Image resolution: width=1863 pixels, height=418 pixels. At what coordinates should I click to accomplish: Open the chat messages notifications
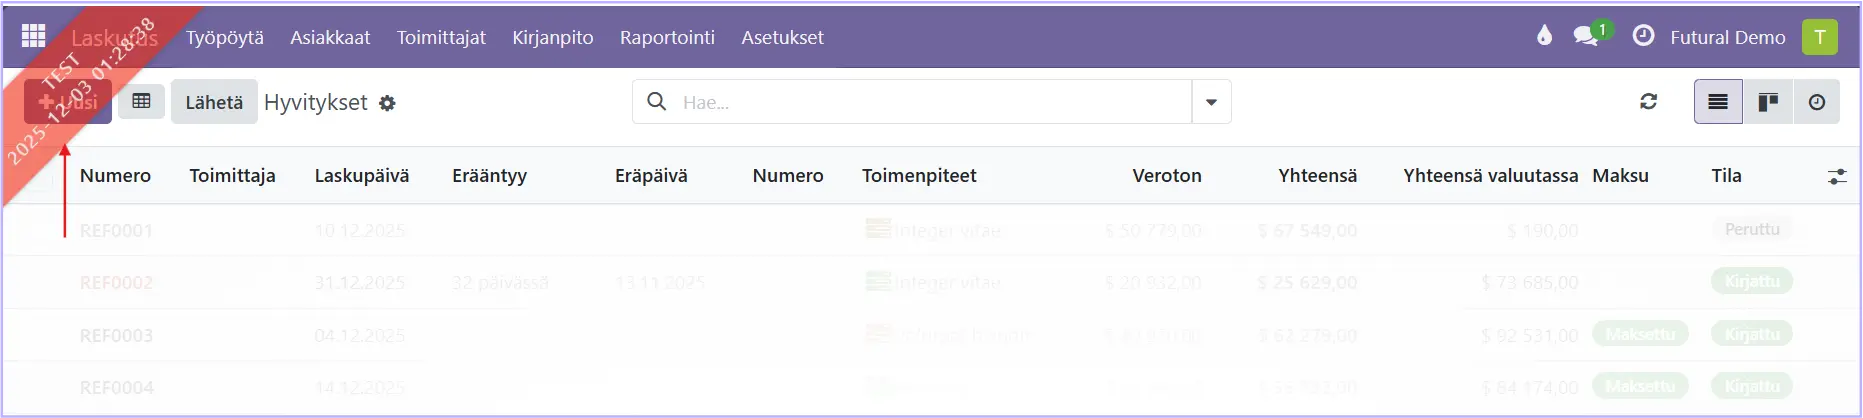tap(1586, 36)
